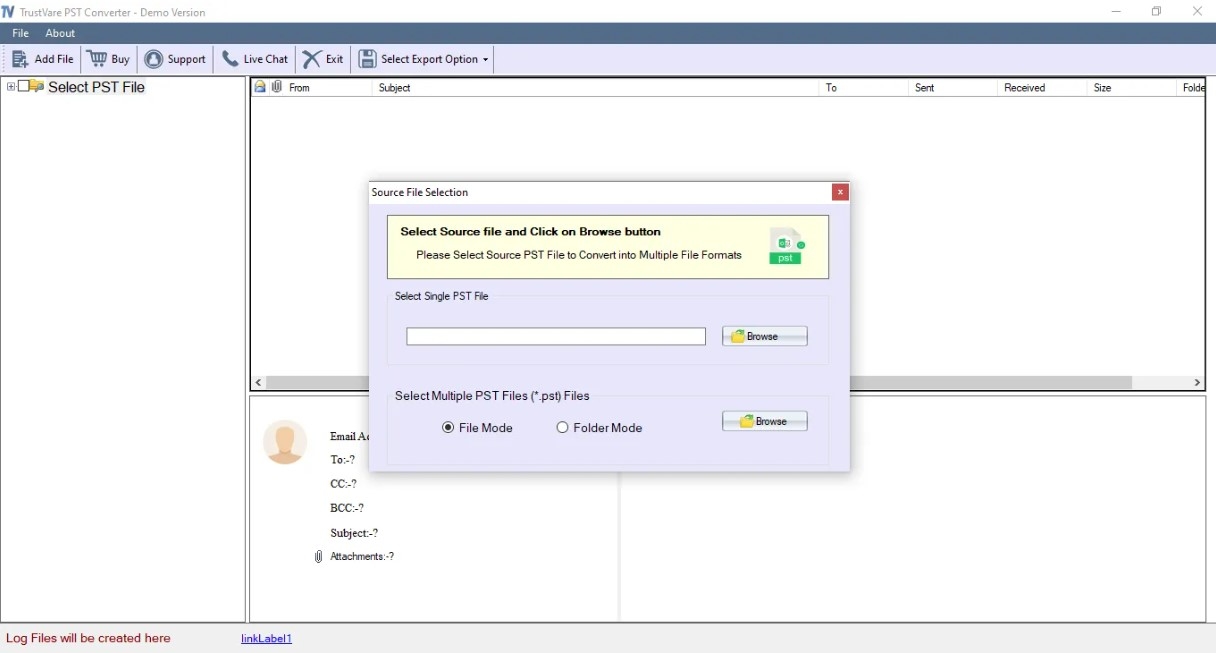Click the Add File toolbar button
This screenshot has height=653, width=1216.
(x=43, y=59)
